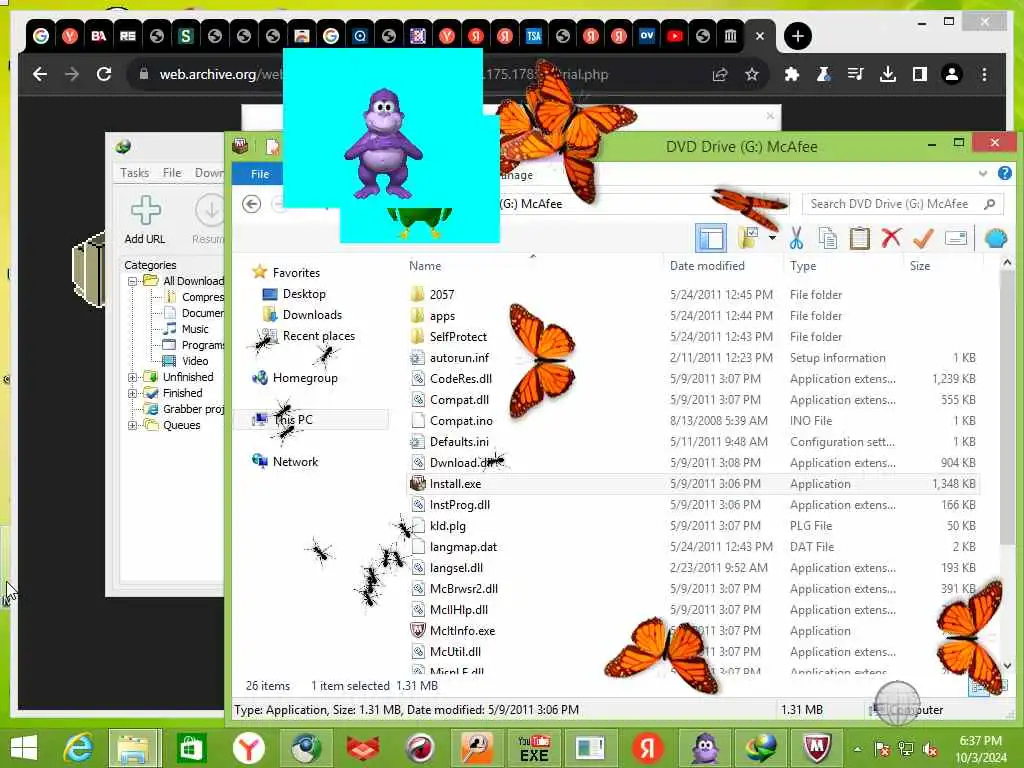Click the folder options toolbar icon

pos(748,238)
